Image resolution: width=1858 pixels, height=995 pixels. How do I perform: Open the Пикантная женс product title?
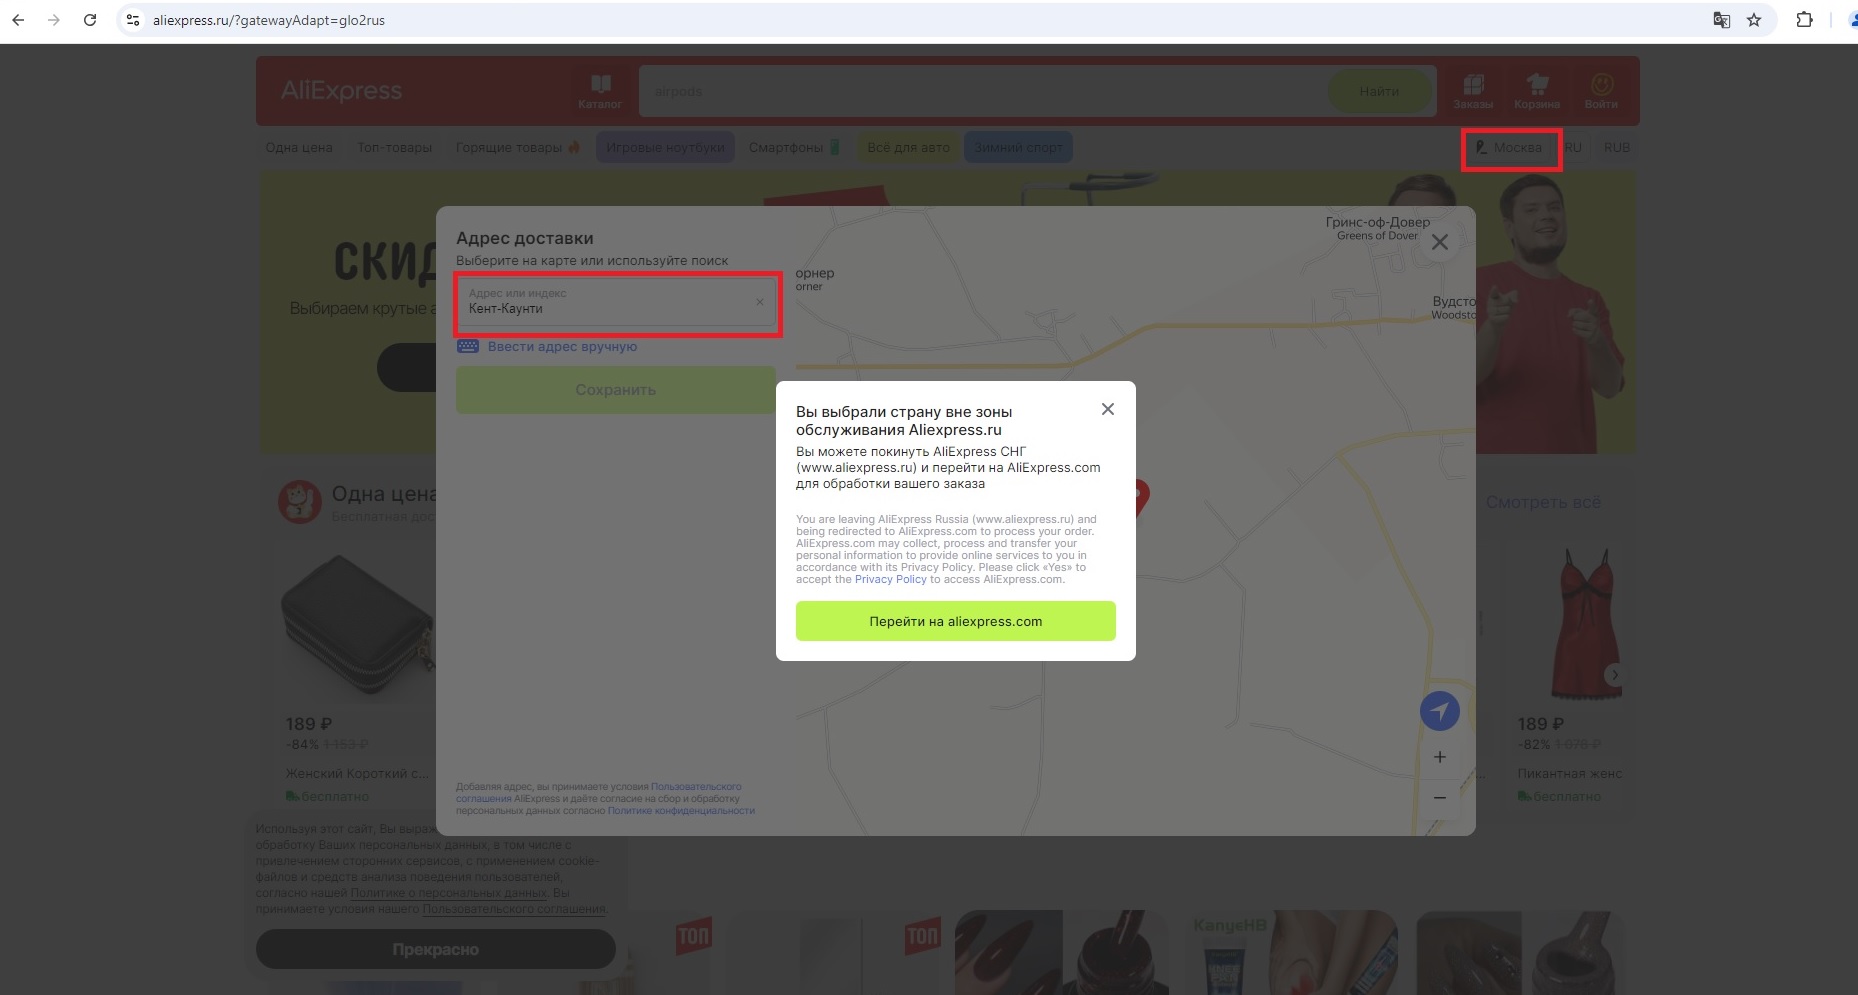point(1569,774)
